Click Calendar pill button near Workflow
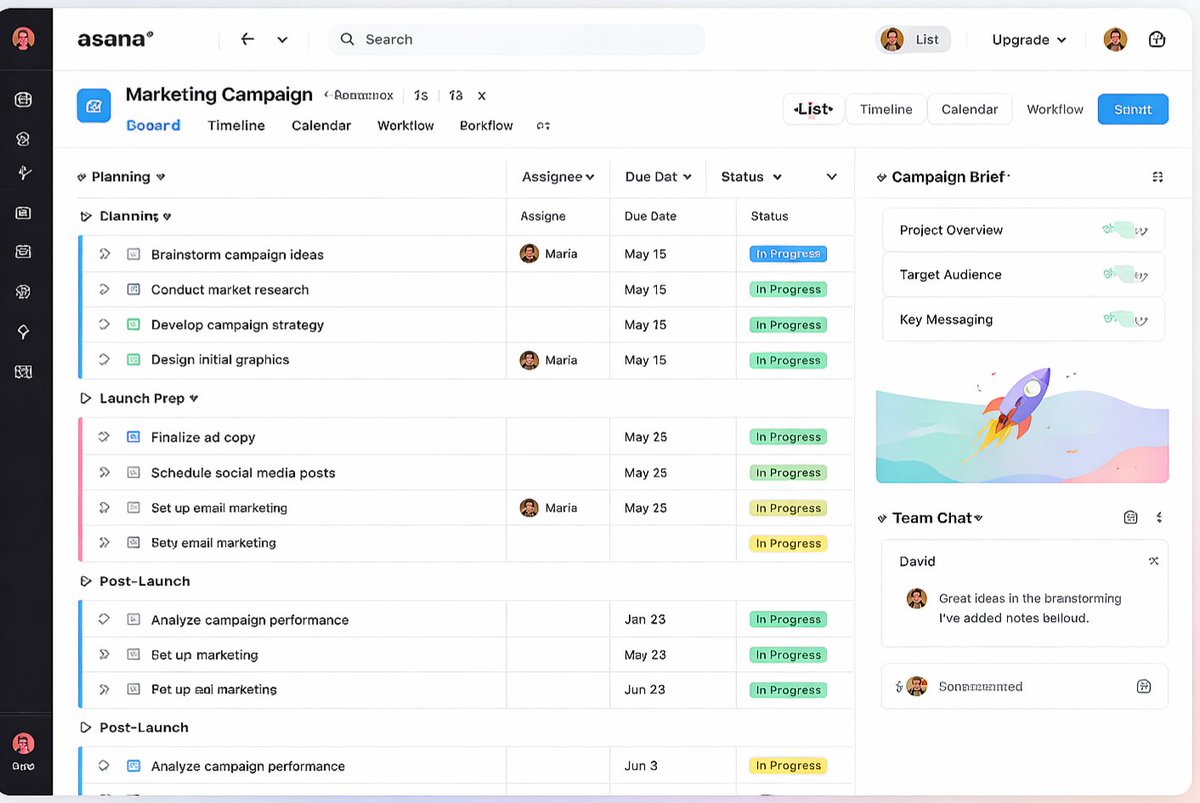This screenshot has height=803, width=1200. click(x=970, y=109)
